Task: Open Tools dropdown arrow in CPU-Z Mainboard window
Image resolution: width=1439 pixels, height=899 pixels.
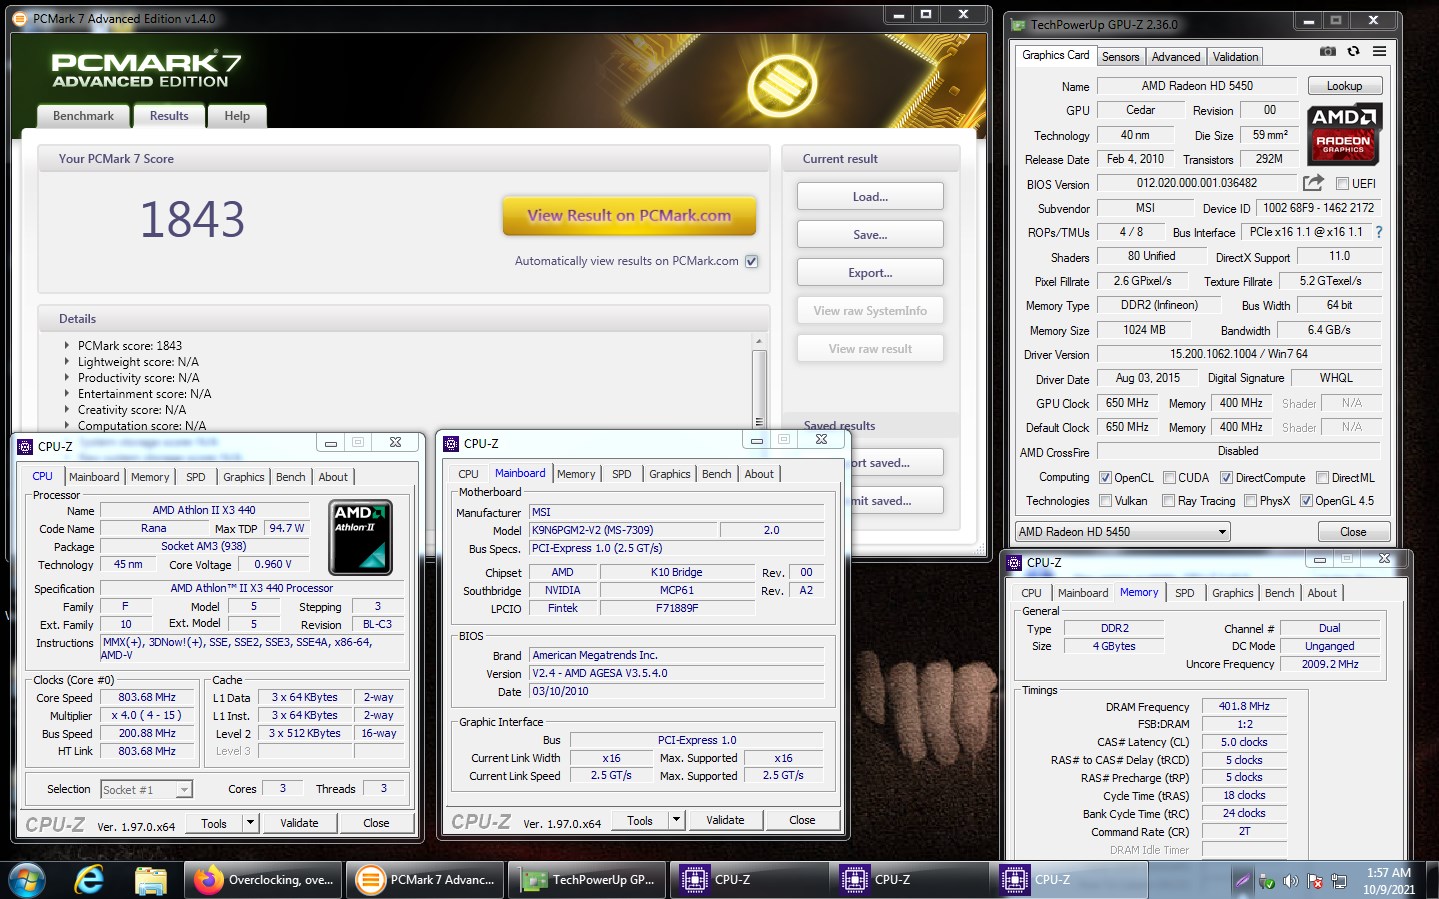Action: click(676, 820)
